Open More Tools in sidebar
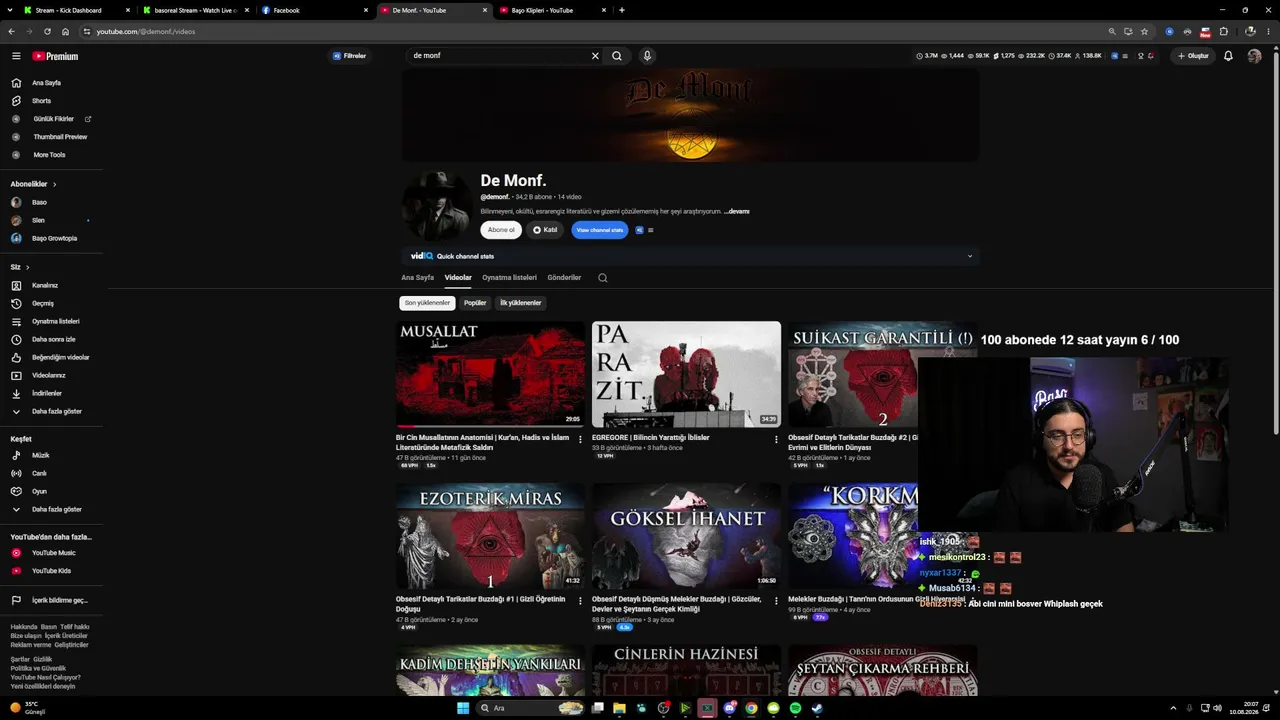The width and height of the screenshot is (1280, 720). [x=49, y=155]
